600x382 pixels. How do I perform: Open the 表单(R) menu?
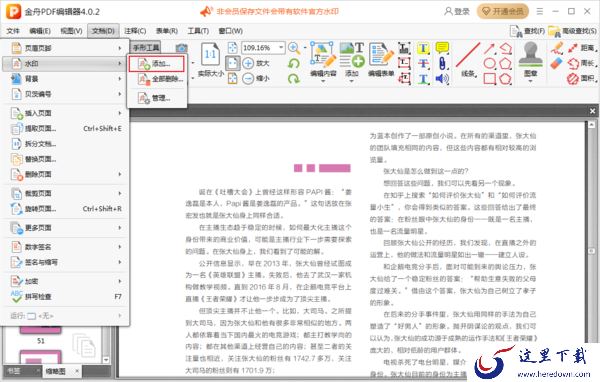[166, 31]
